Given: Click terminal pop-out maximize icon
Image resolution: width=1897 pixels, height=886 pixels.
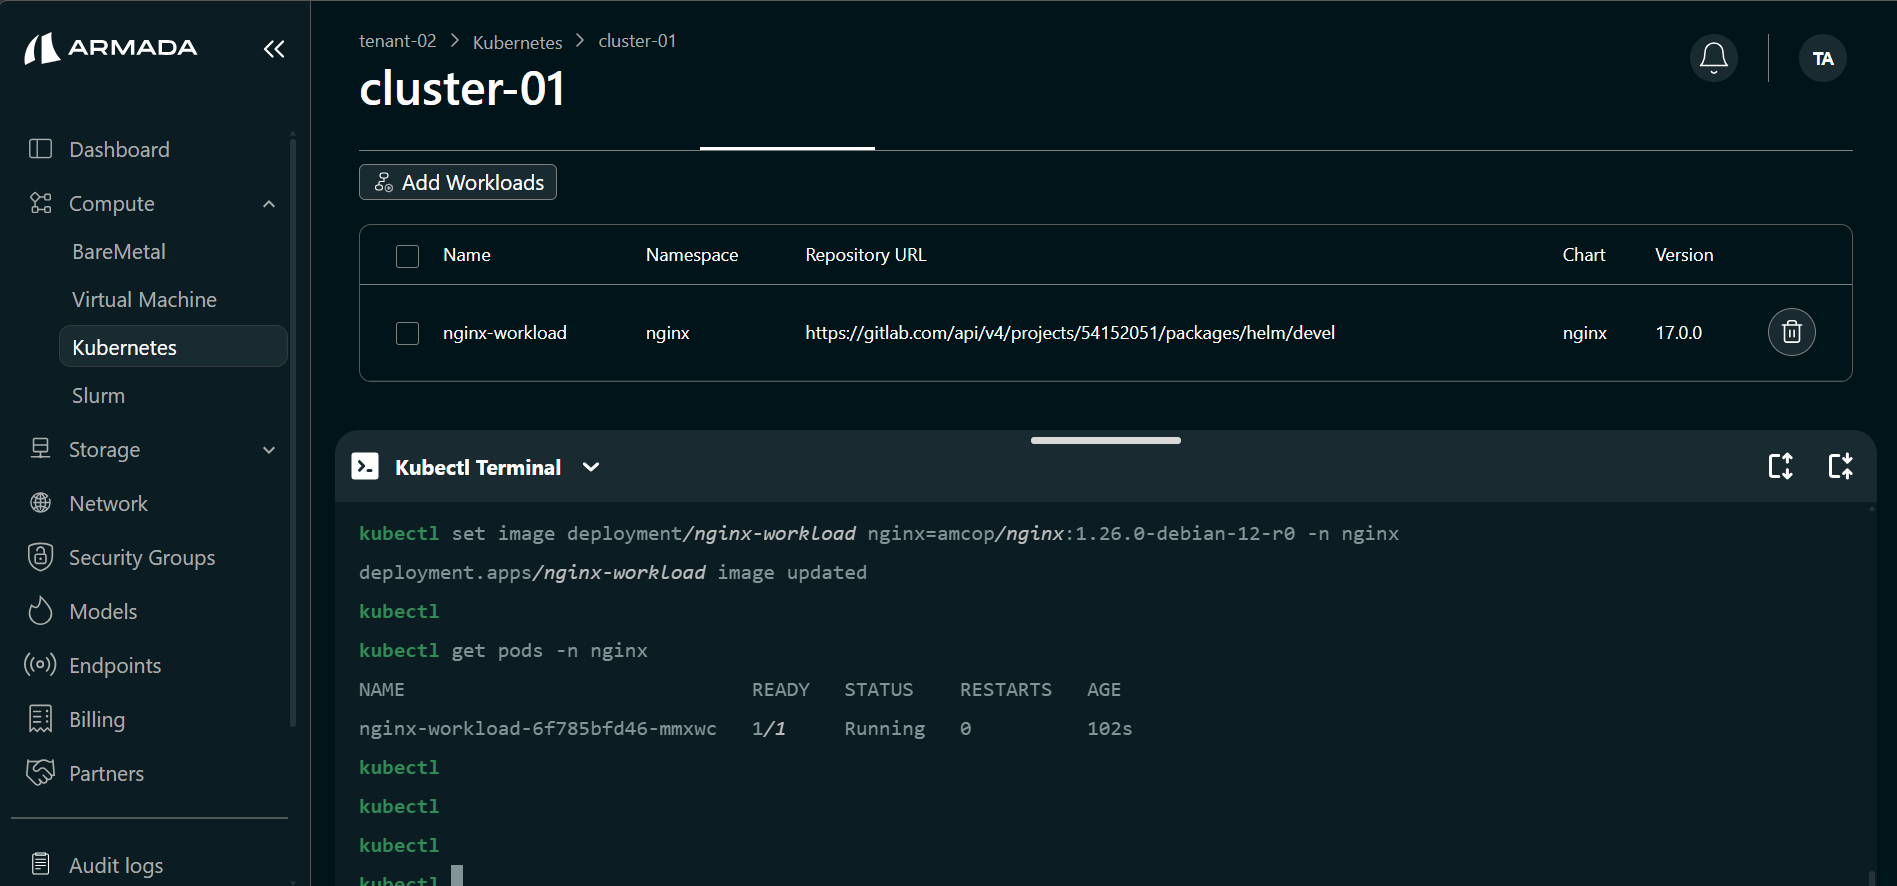Looking at the screenshot, I should pyautogui.click(x=1840, y=466).
